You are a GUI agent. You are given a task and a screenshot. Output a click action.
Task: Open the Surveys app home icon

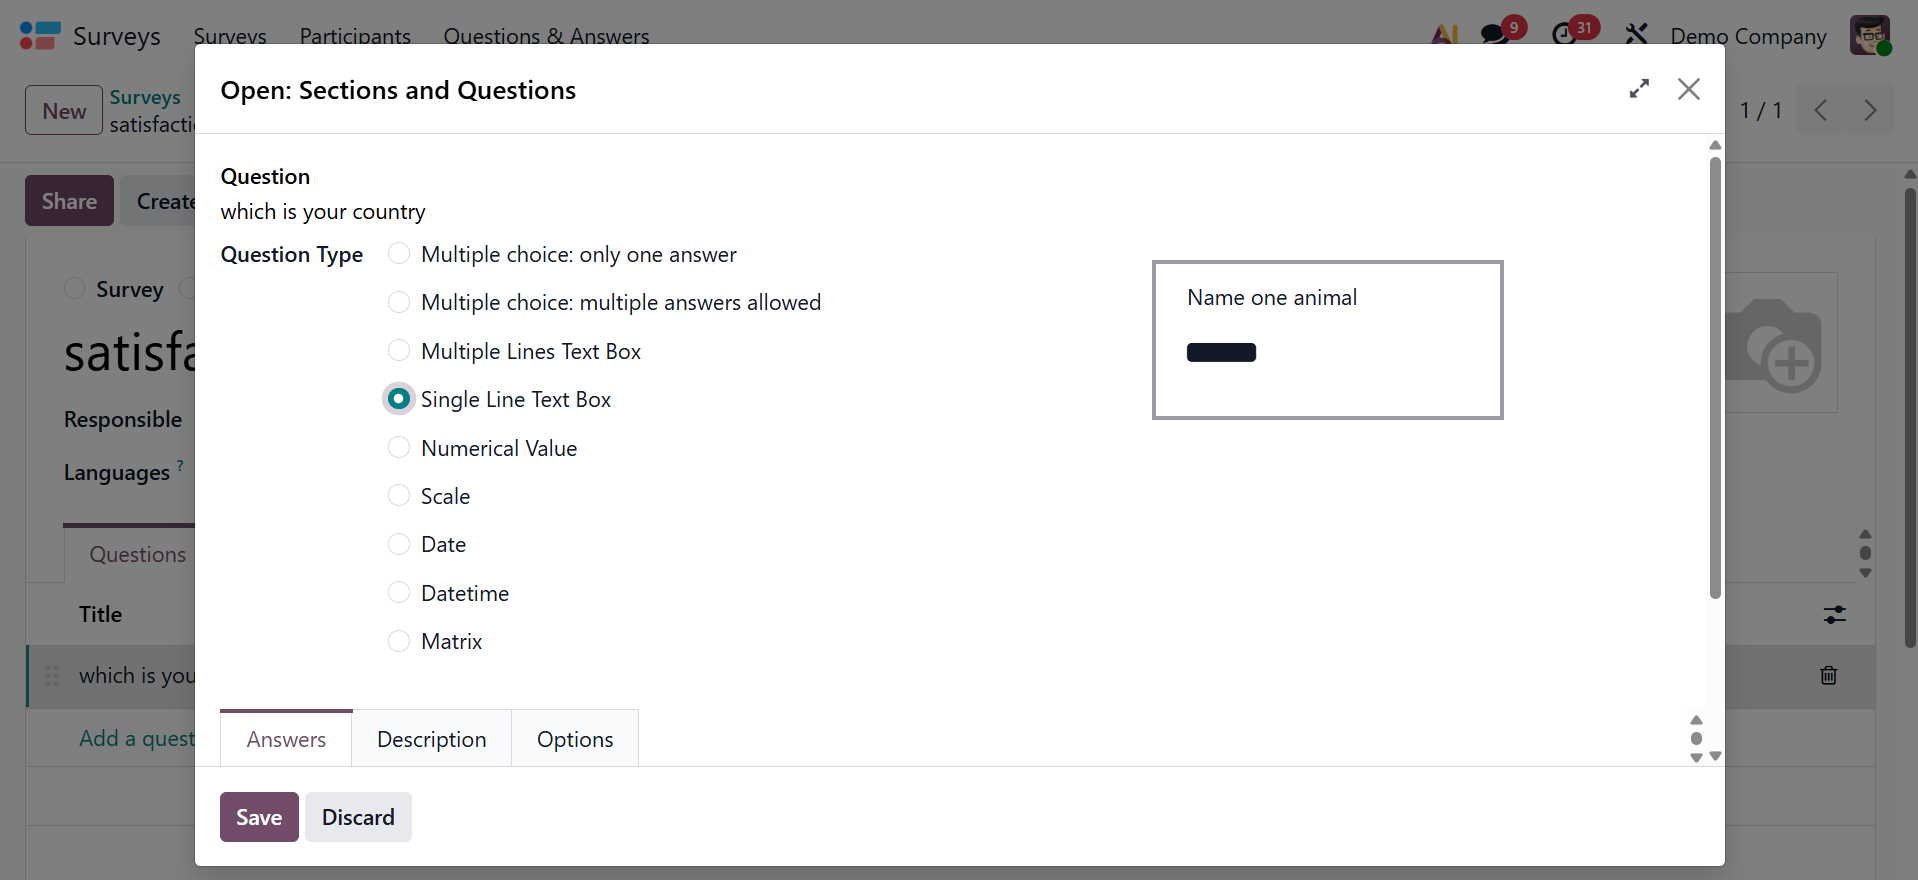40,36
